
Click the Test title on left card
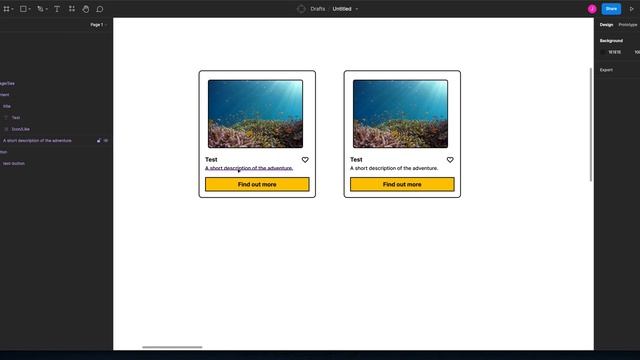[211, 160]
